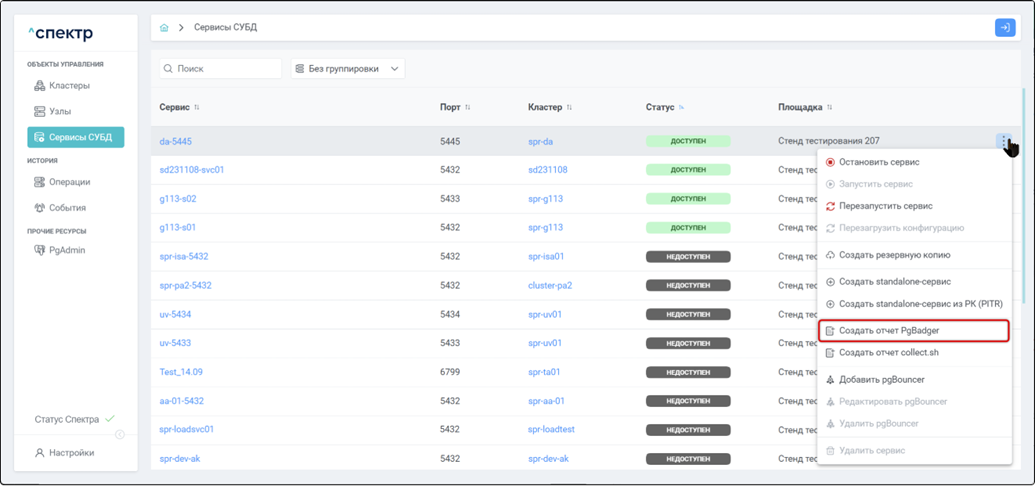
Task: Choose Остановить сервис from context menu
Action: pyautogui.click(x=879, y=162)
